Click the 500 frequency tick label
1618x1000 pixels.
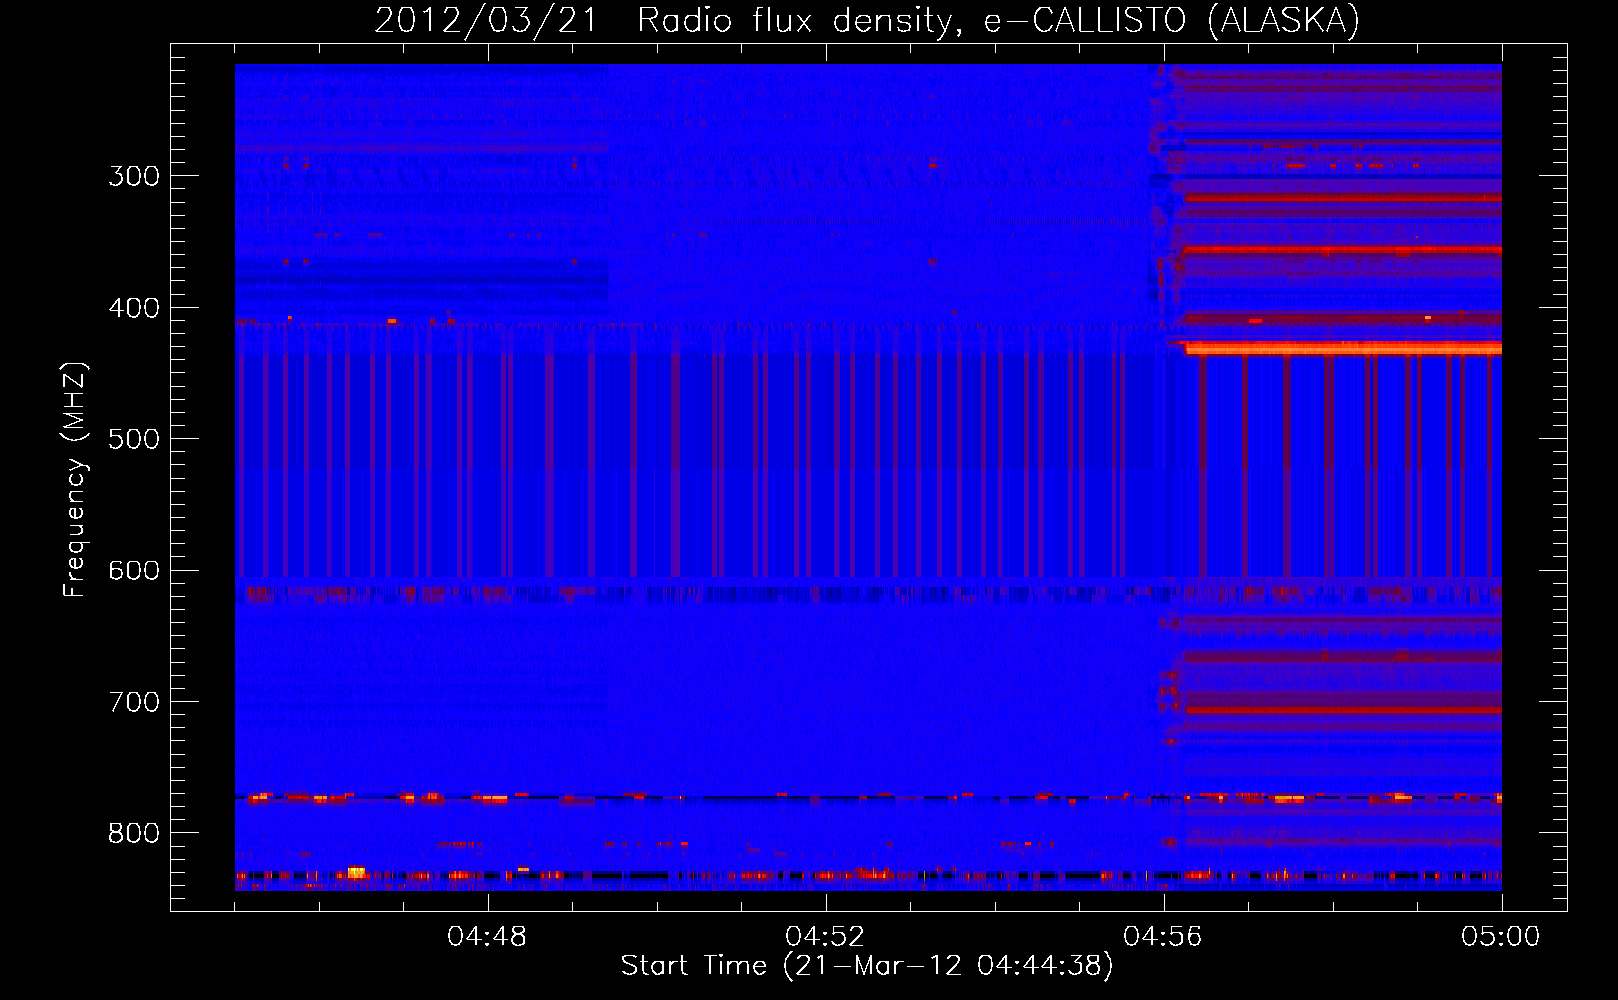(x=134, y=439)
